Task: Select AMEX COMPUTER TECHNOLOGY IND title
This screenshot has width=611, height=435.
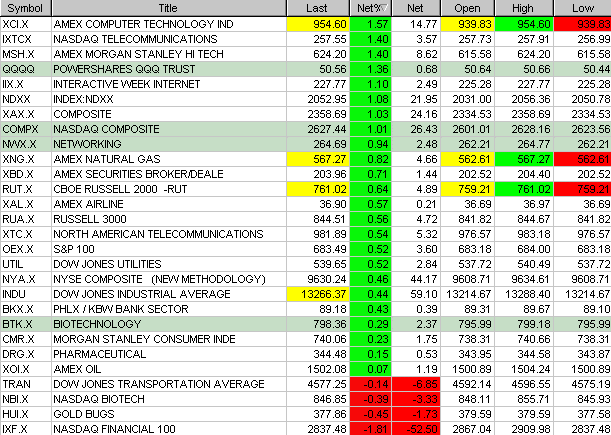Action: pyautogui.click(x=143, y=24)
